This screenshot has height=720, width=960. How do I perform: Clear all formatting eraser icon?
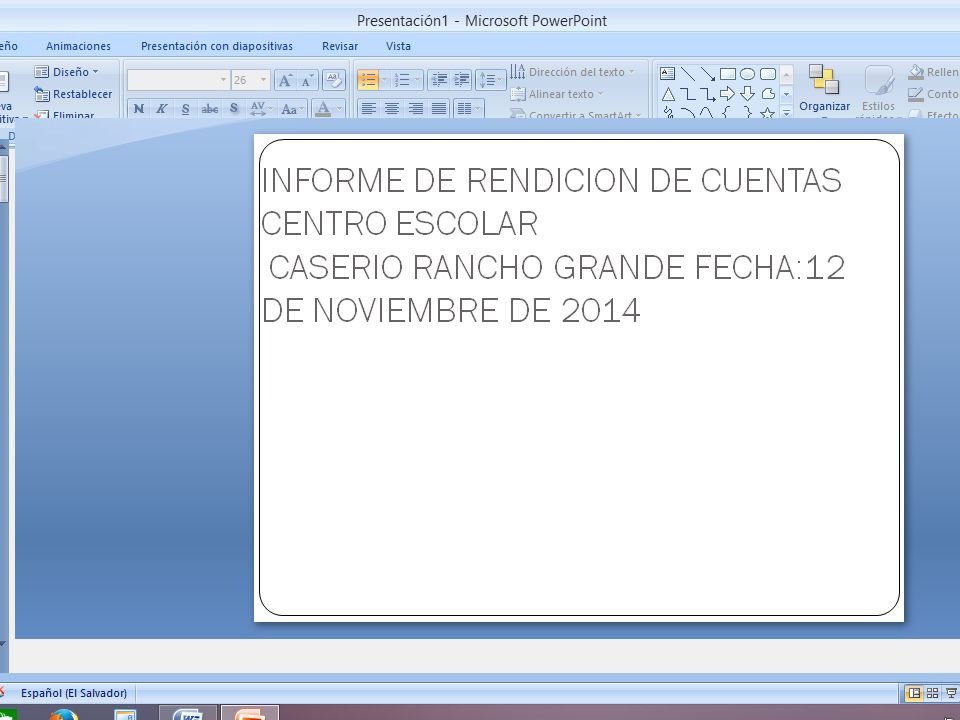click(334, 80)
